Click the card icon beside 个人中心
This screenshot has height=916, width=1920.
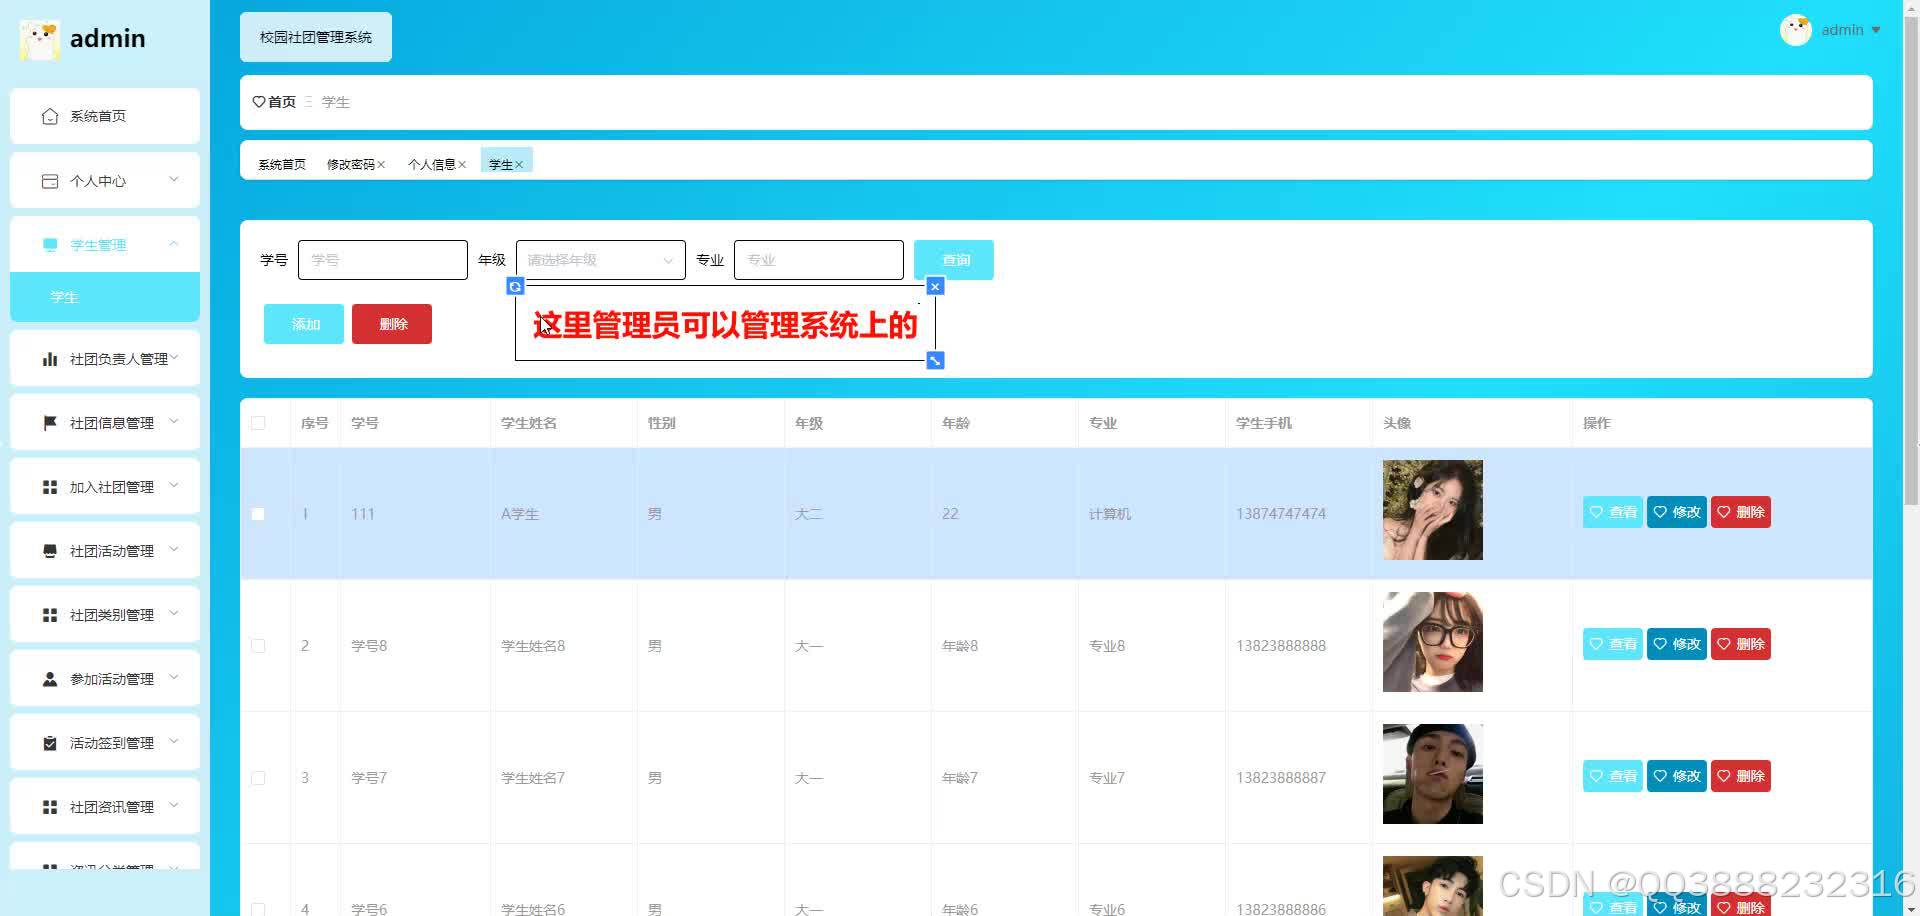point(50,181)
